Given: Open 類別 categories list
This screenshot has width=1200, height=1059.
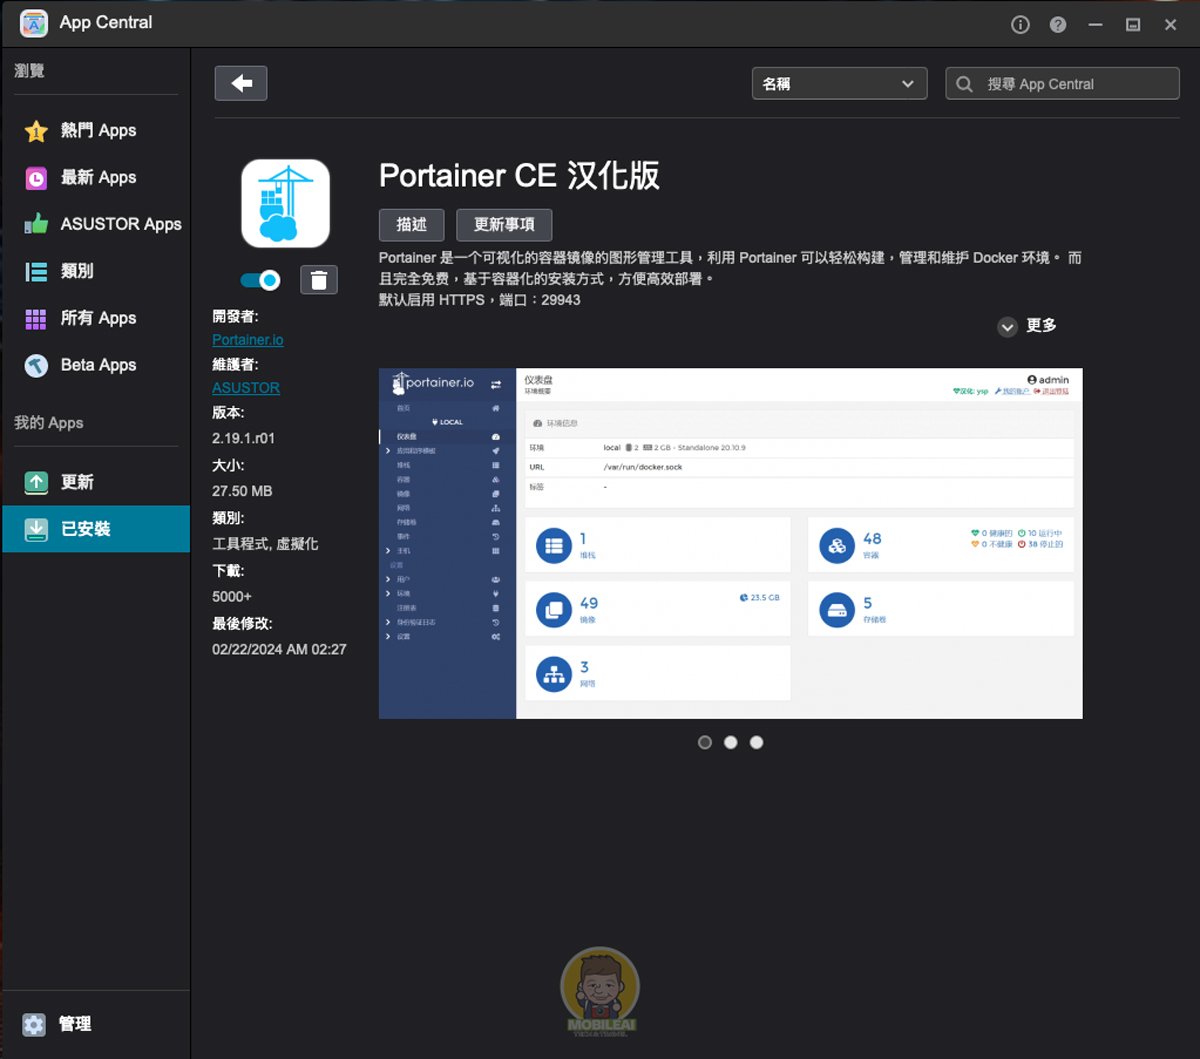Looking at the screenshot, I should click(x=95, y=271).
